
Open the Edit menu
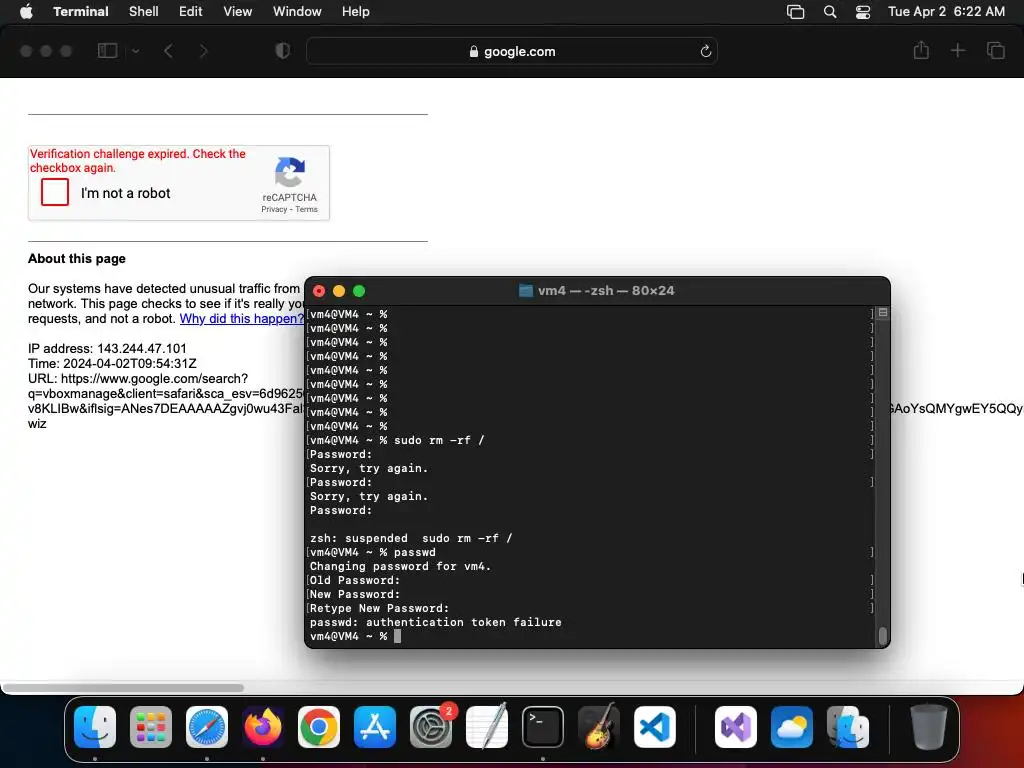[190, 11]
